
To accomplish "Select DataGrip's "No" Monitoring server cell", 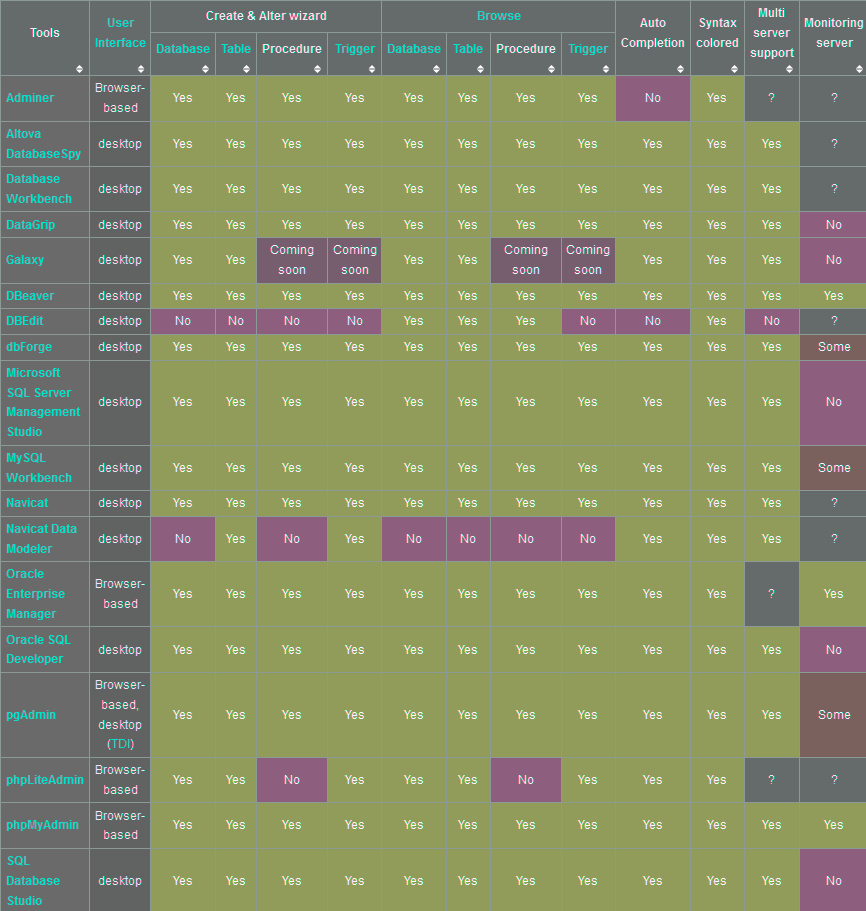I will (833, 225).
